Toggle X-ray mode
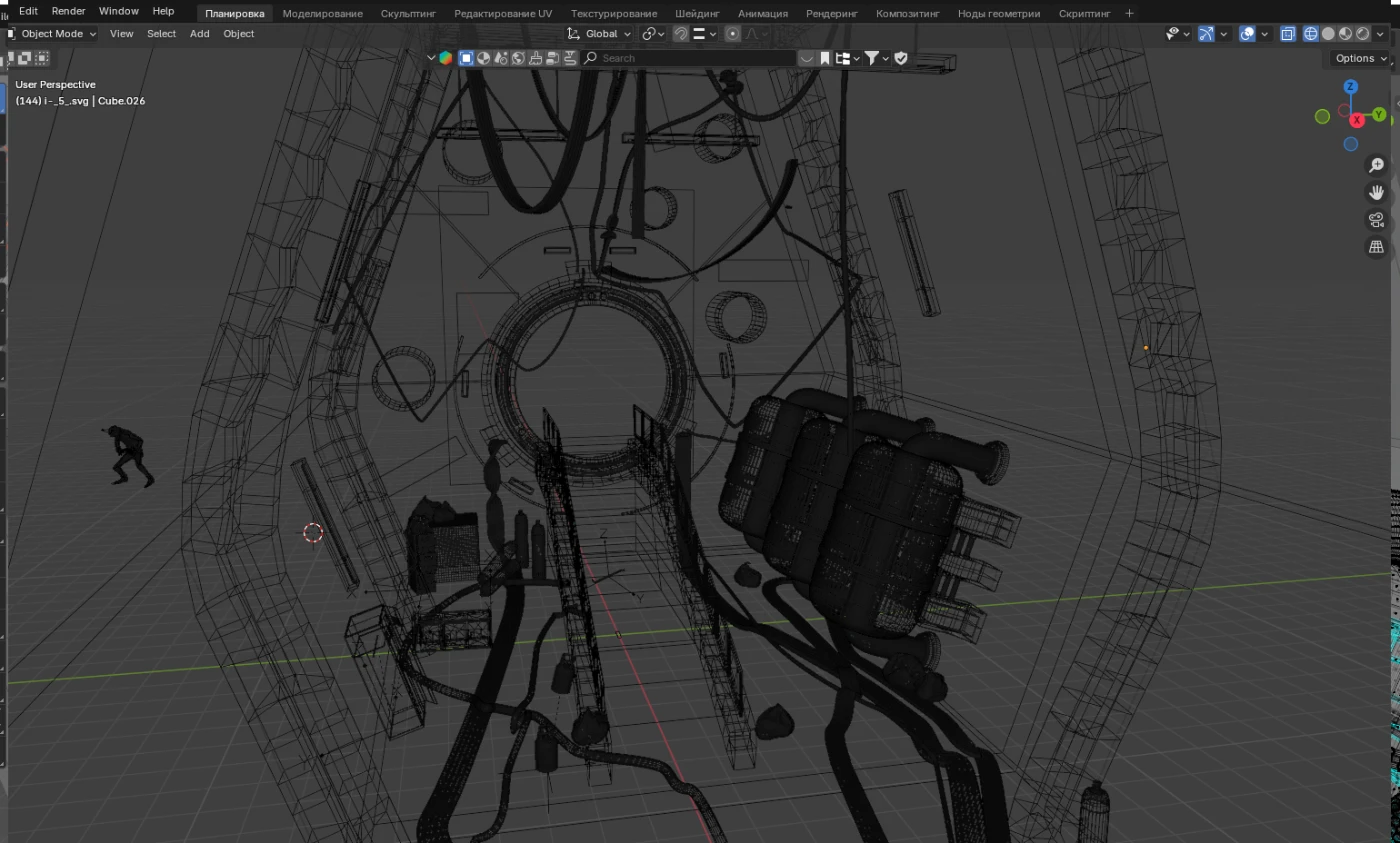Image resolution: width=1400 pixels, height=843 pixels. tap(1287, 33)
